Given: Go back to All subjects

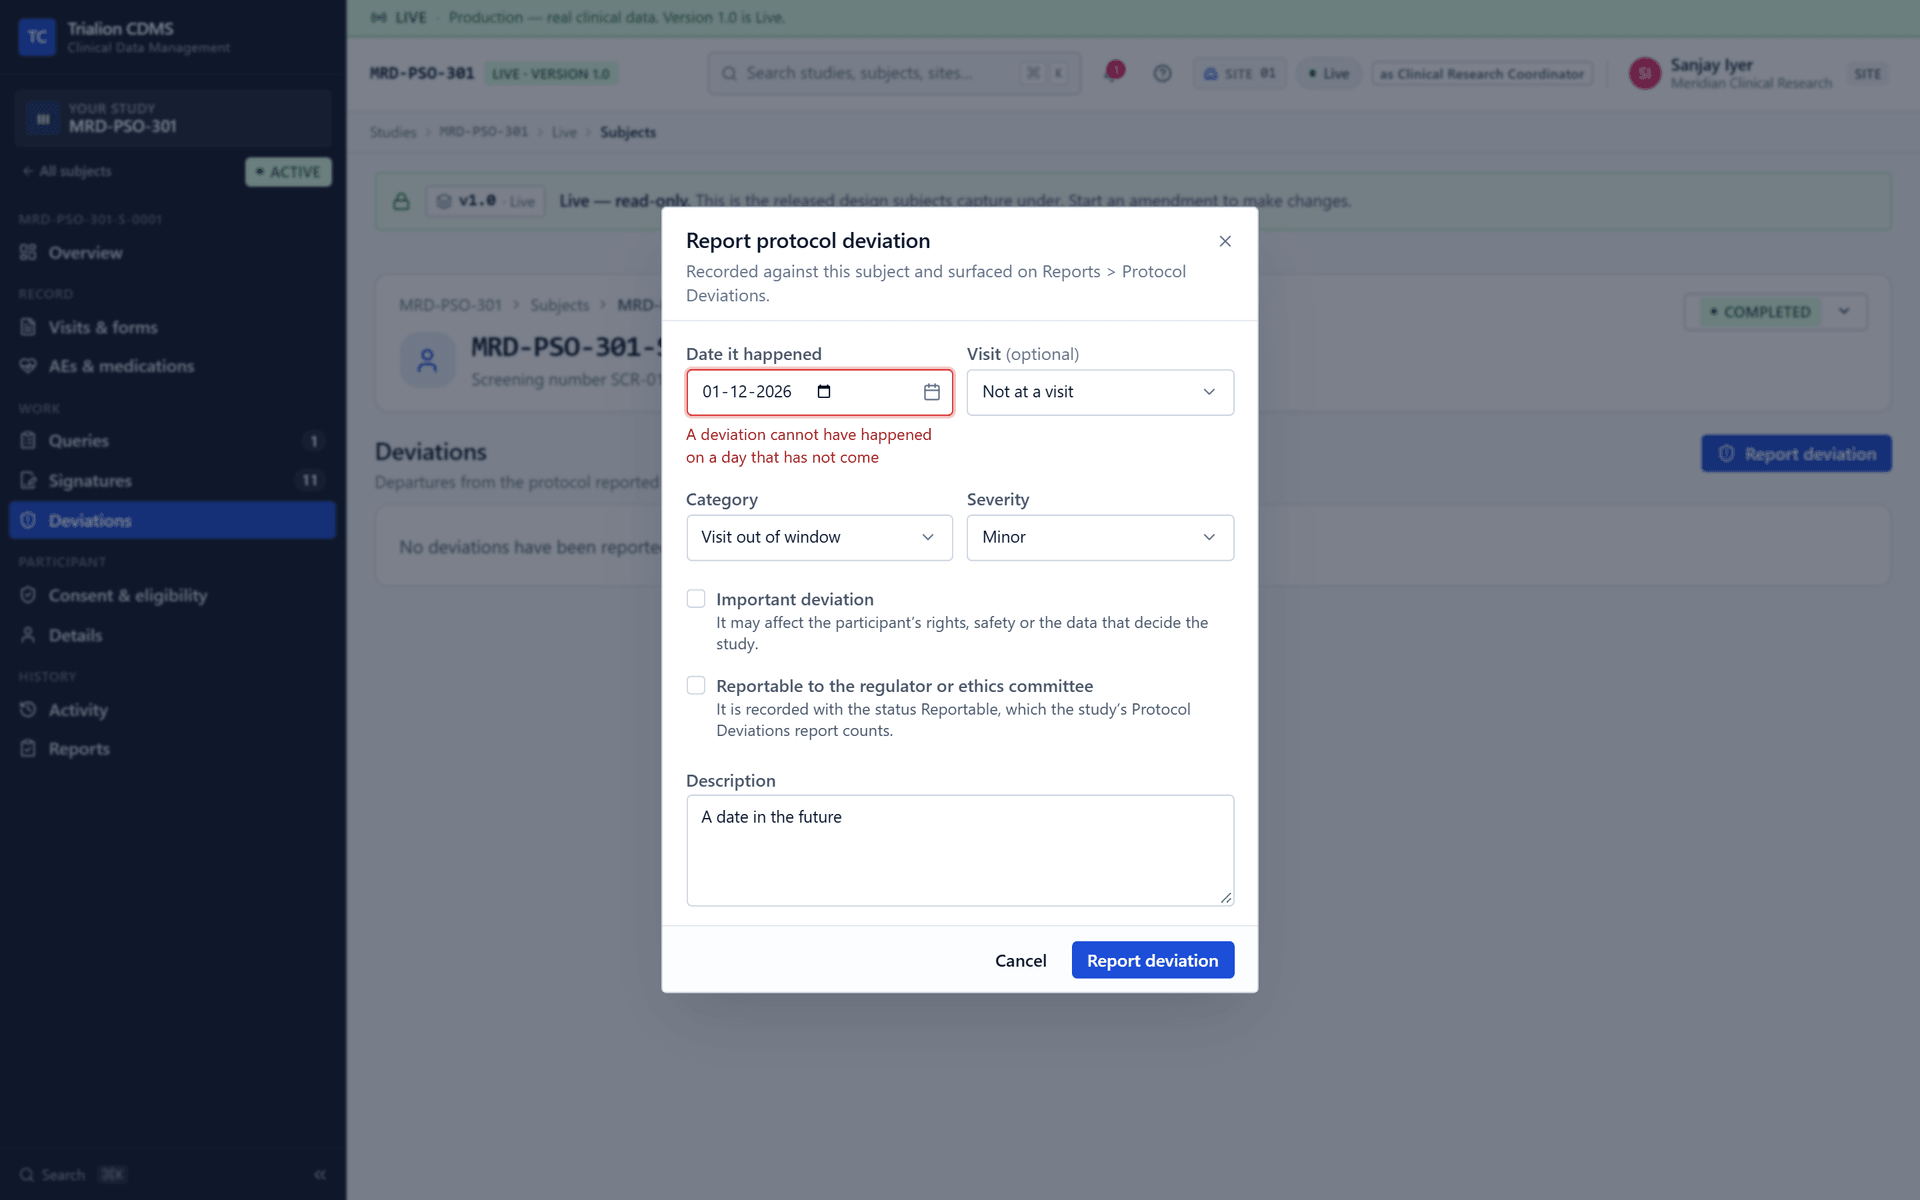Looking at the screenshot, I should coord(67,172).
